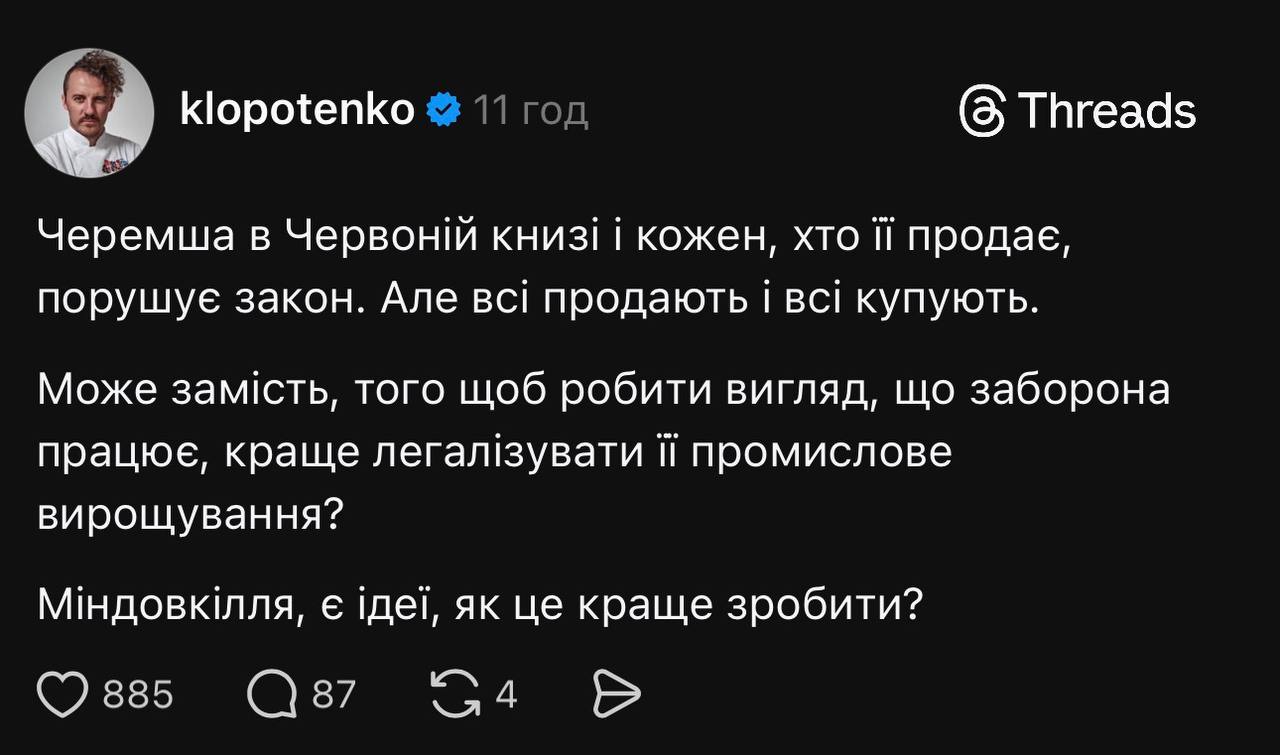Repost using the circular arrows icon
Screen dimensions: 1280x755
click(454, 692)
